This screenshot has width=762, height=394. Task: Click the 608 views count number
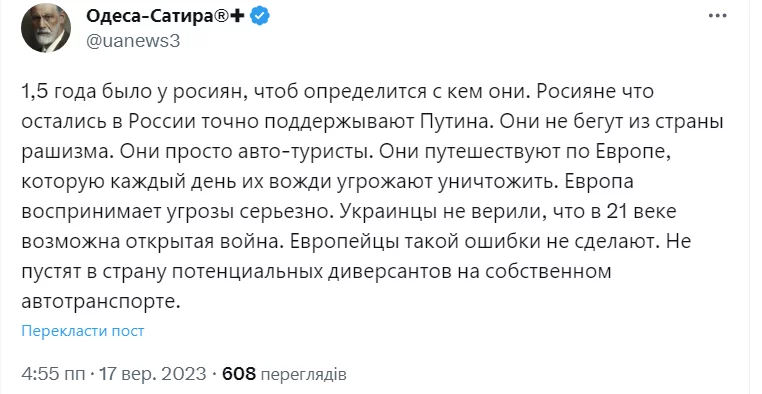(x=239, y=374)
